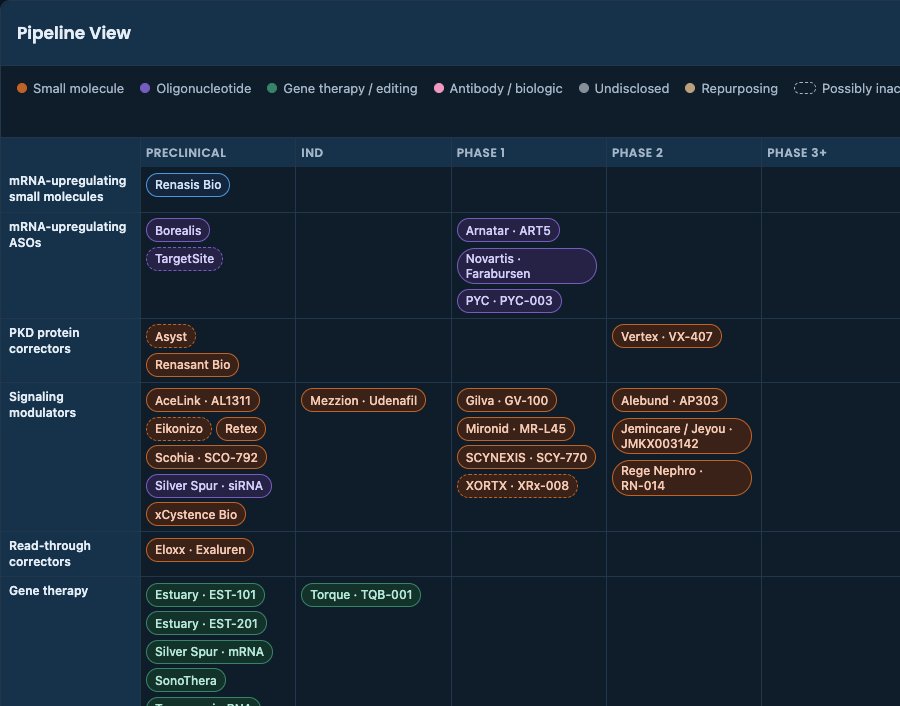Screen dimensions: 900x706
Task: Select Vertex · VX-407 entry
Action: coord(666,336)
